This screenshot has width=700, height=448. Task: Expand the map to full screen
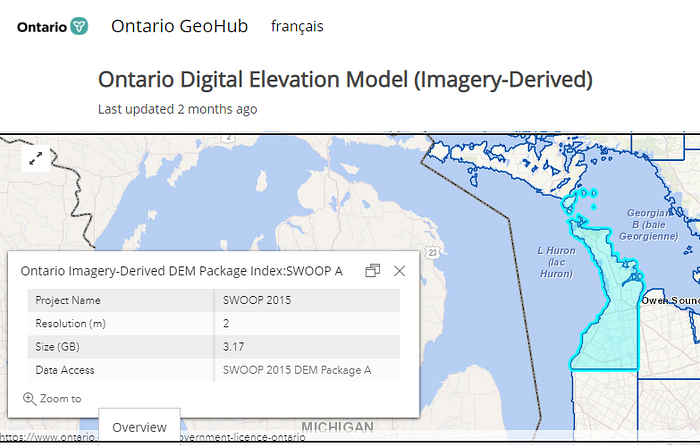(x=36, y=158)
